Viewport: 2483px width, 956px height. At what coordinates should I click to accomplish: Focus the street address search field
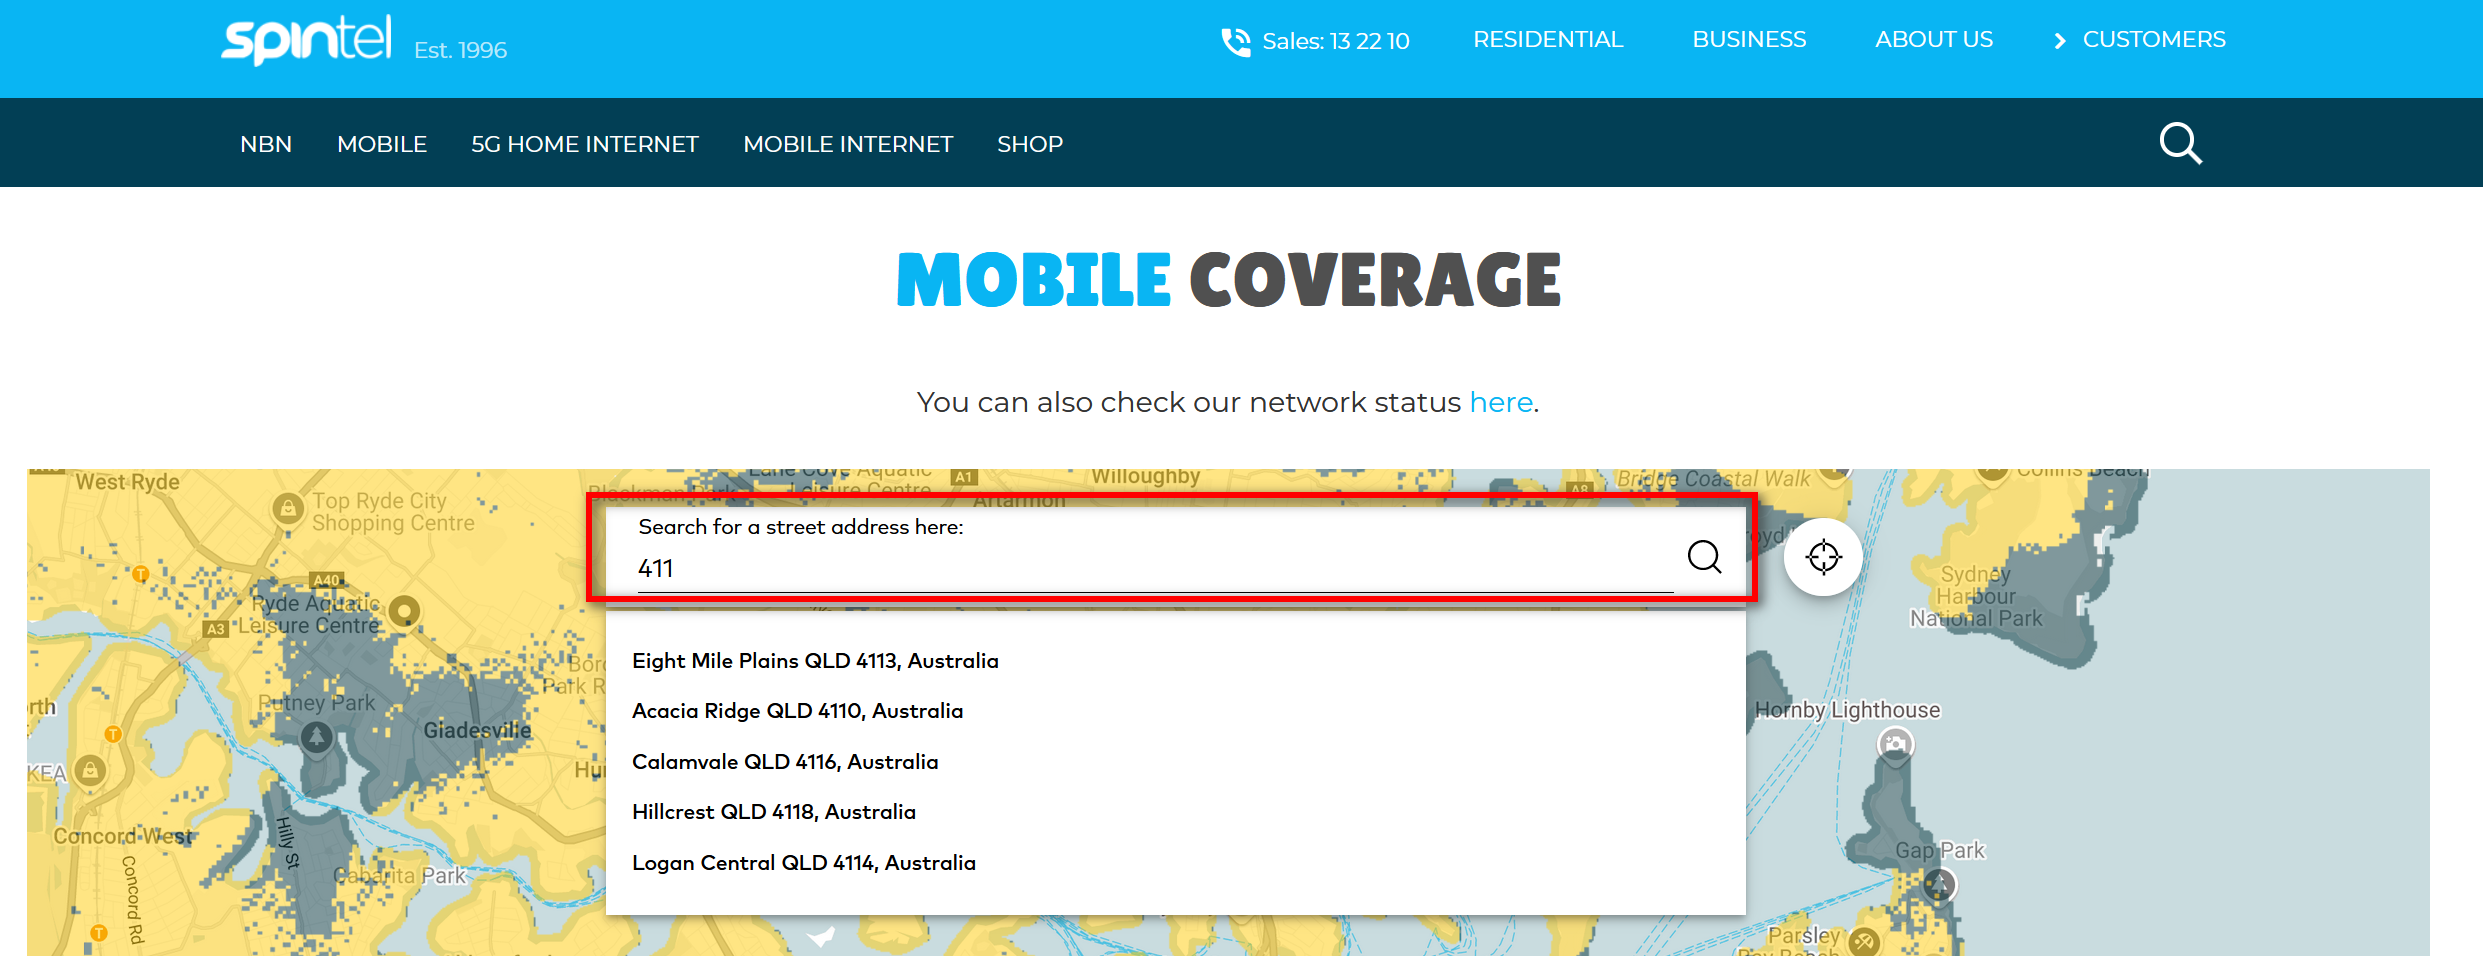1155,569
